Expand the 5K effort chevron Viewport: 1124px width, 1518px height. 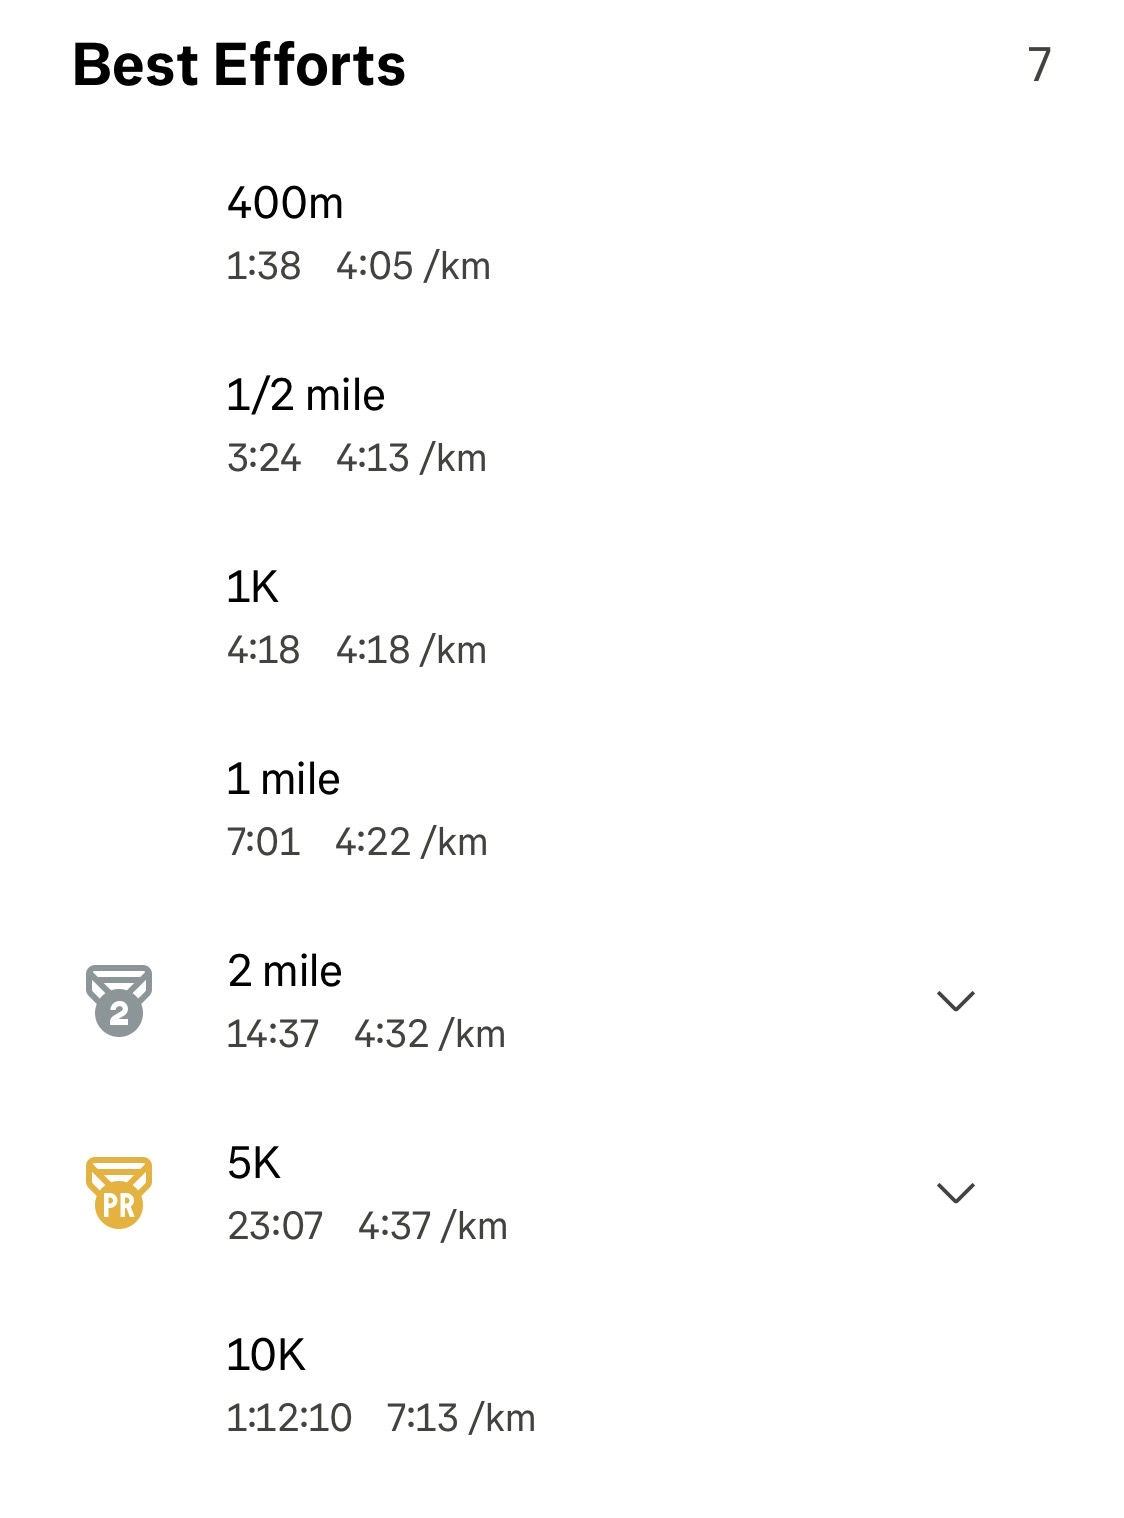tap(955, 1192)
